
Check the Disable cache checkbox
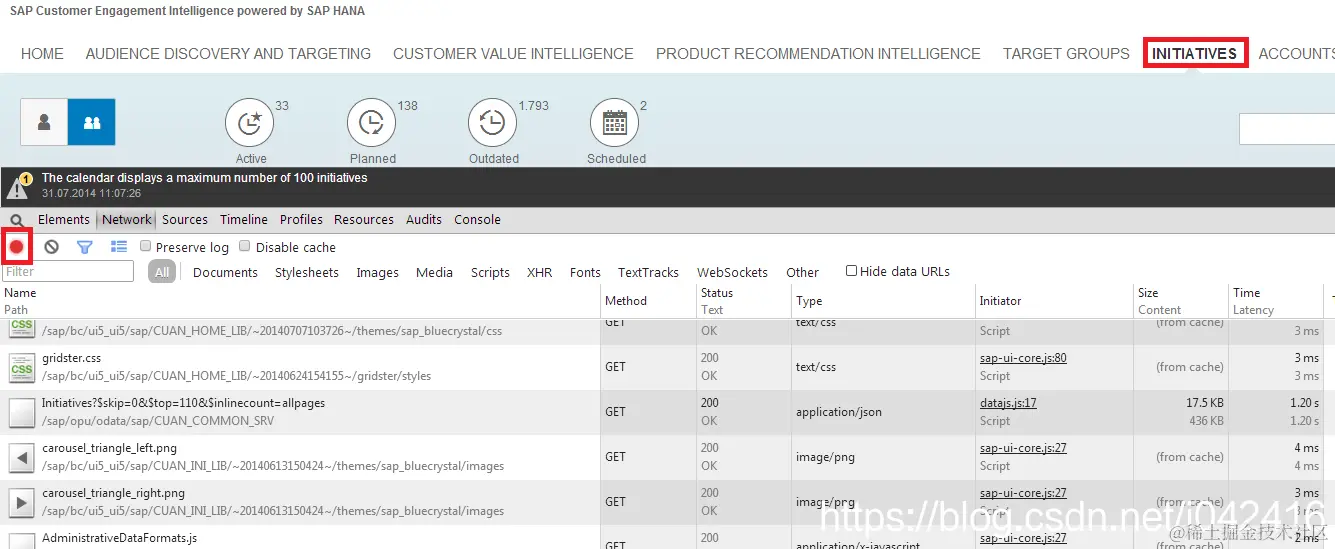(245, 246)
